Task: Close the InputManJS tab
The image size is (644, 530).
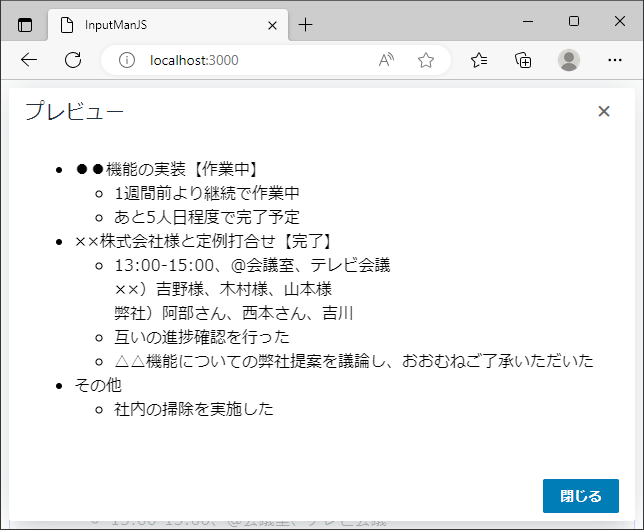Action: pos(272,25)
